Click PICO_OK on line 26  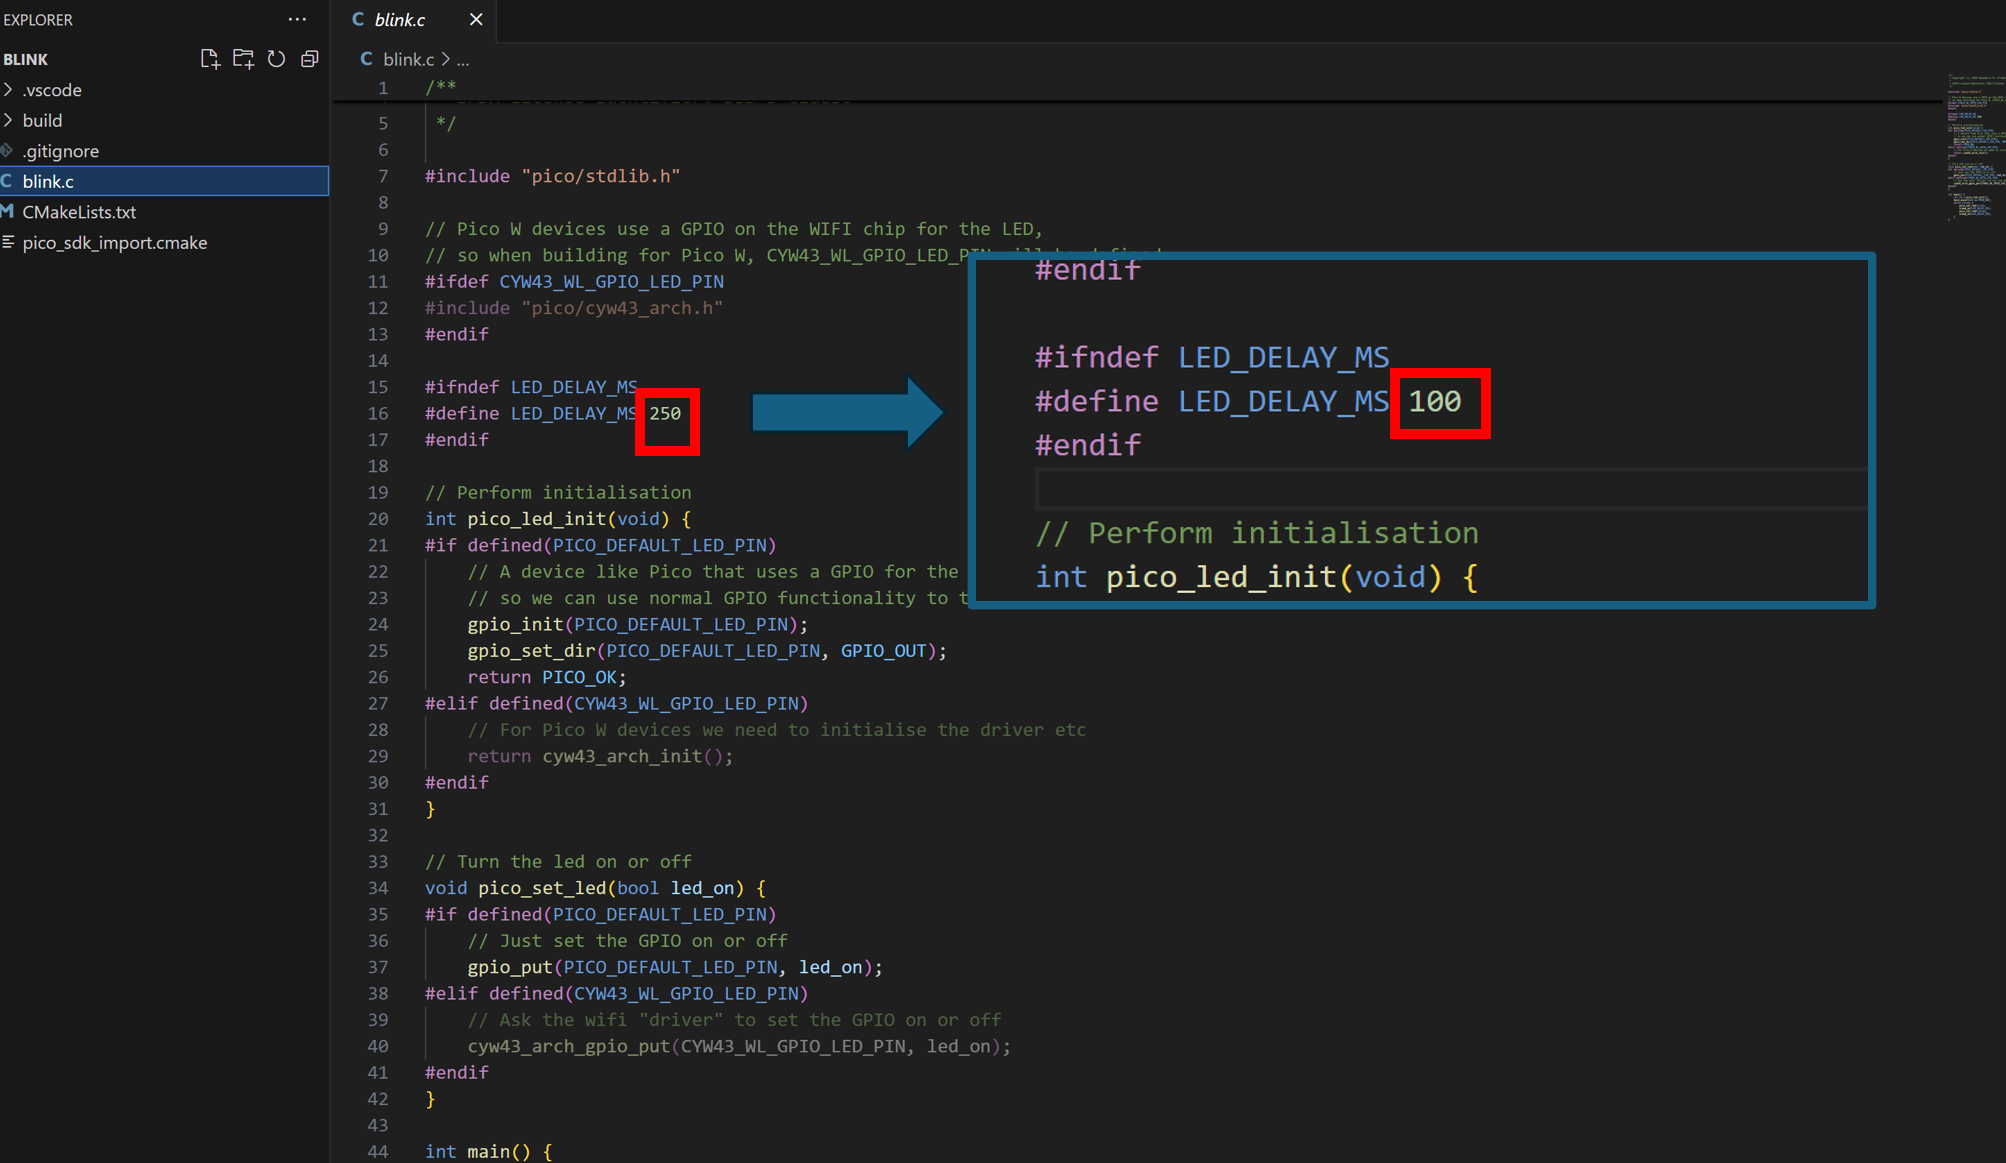(579, 677)
